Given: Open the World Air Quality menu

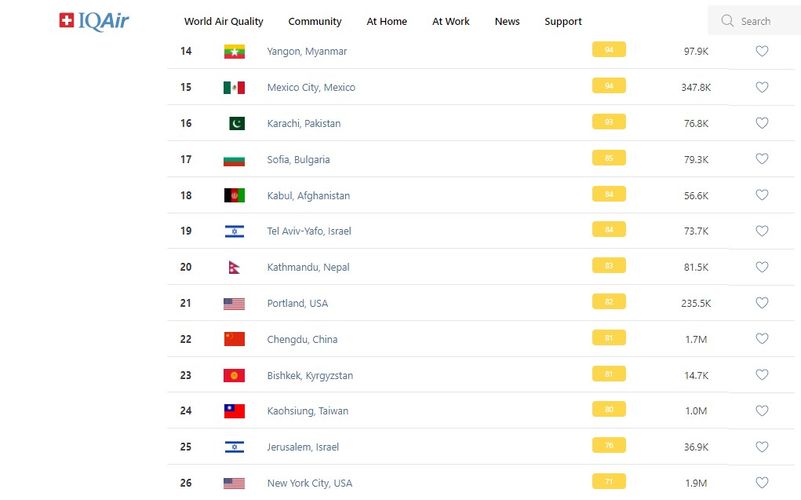Looking at the screenshot, I should point(224,21).
